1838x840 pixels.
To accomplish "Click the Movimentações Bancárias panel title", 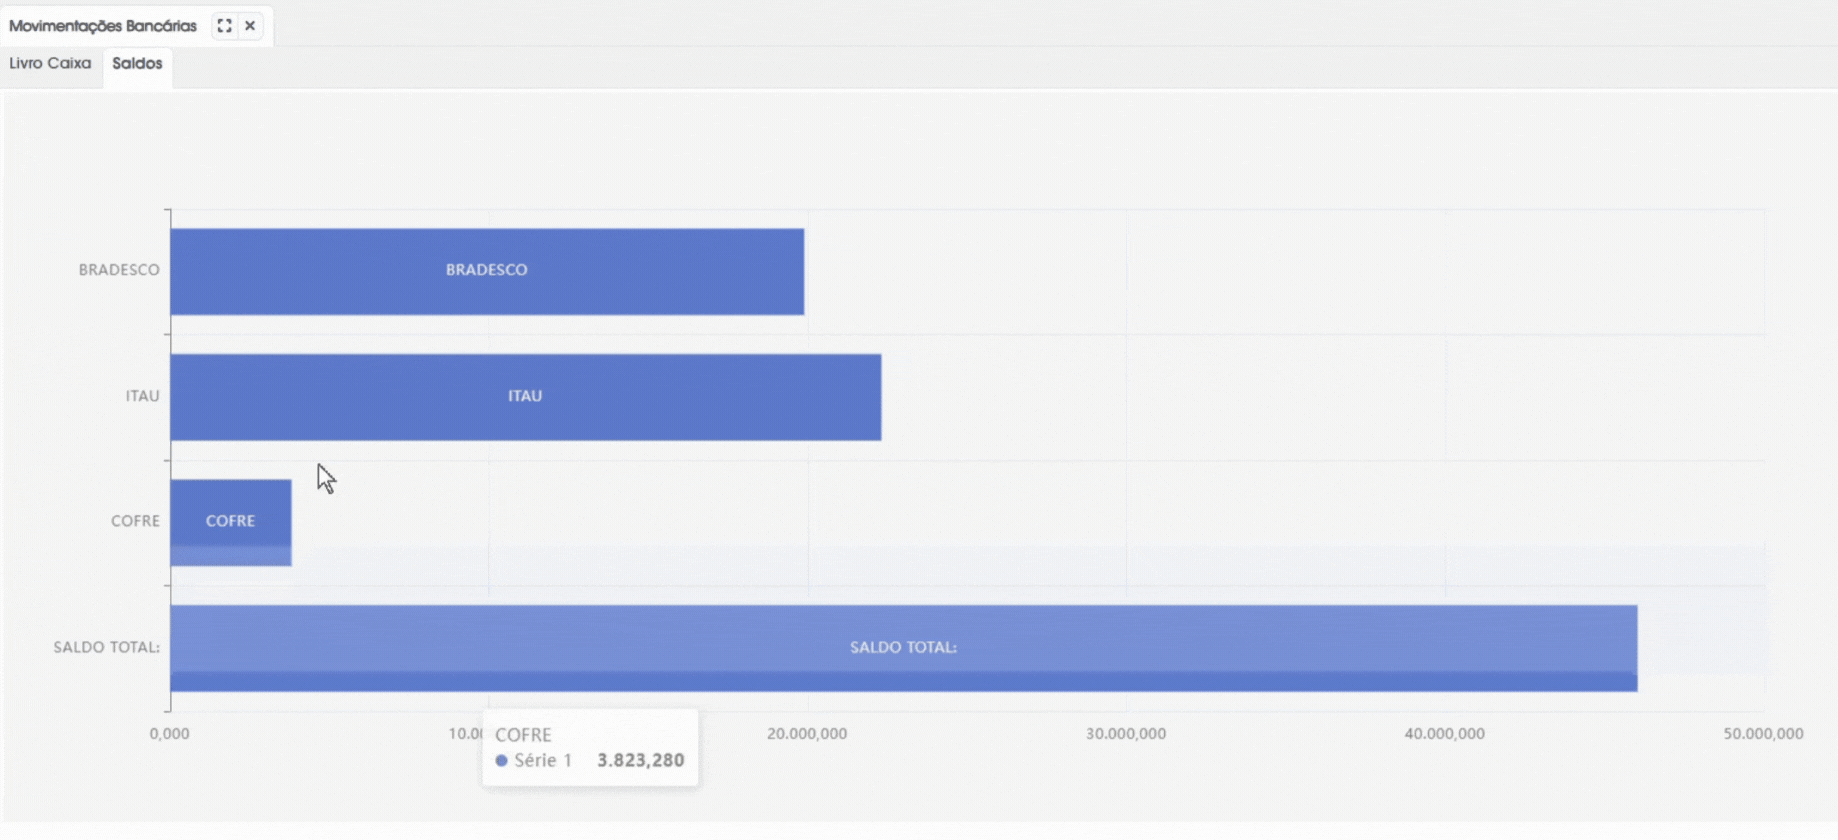I will click(103, 26).
